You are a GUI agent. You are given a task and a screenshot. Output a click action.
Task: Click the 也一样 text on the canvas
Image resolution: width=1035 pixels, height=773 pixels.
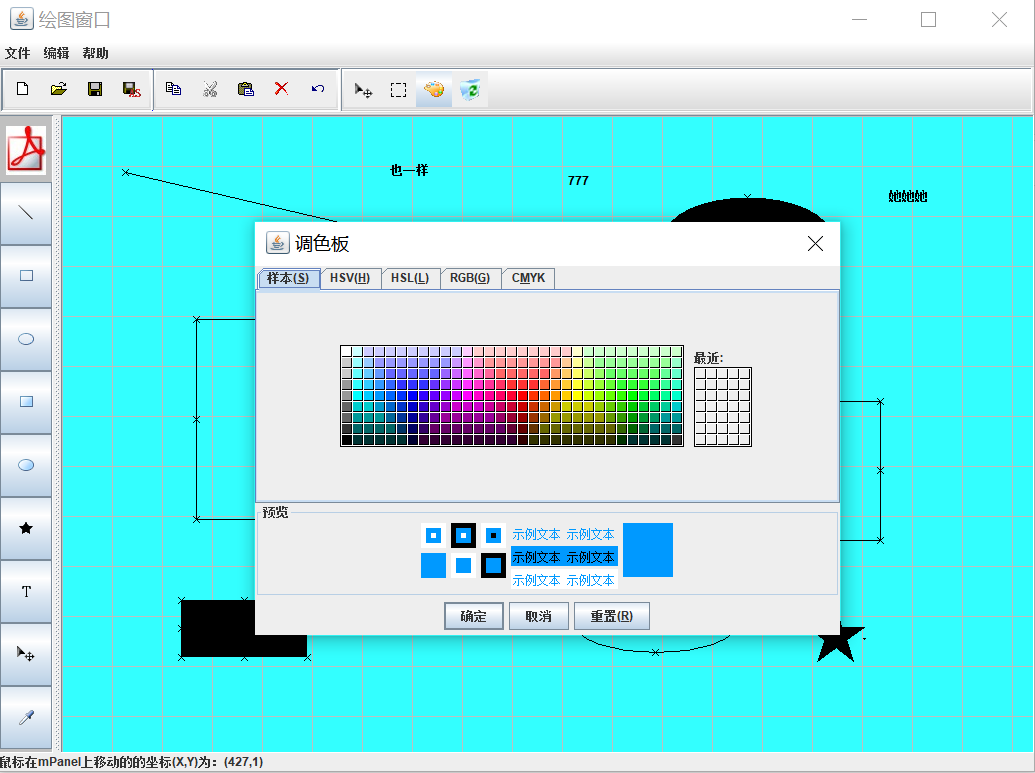[409, 170]
